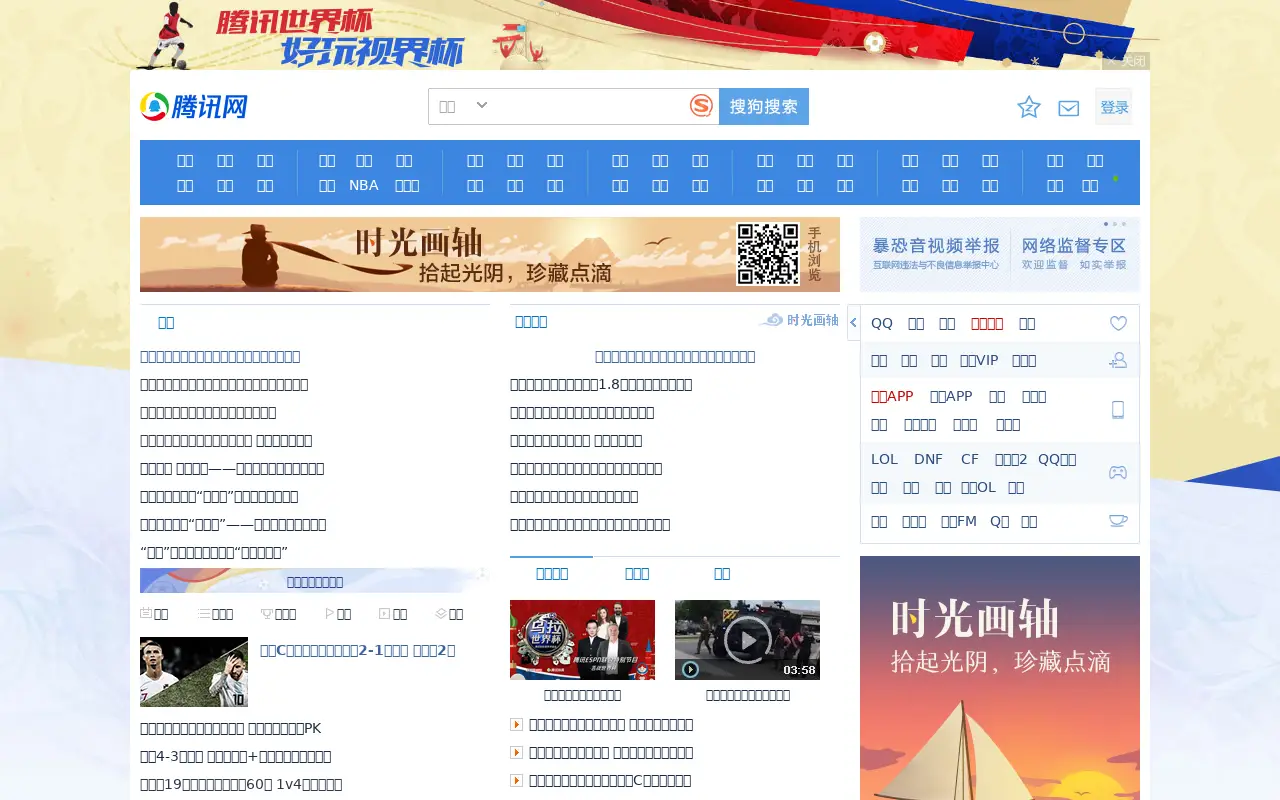Viewport: 1280px width, 800px height.
Task: Open the headline containing 4-3
Action: pos(236,756)
